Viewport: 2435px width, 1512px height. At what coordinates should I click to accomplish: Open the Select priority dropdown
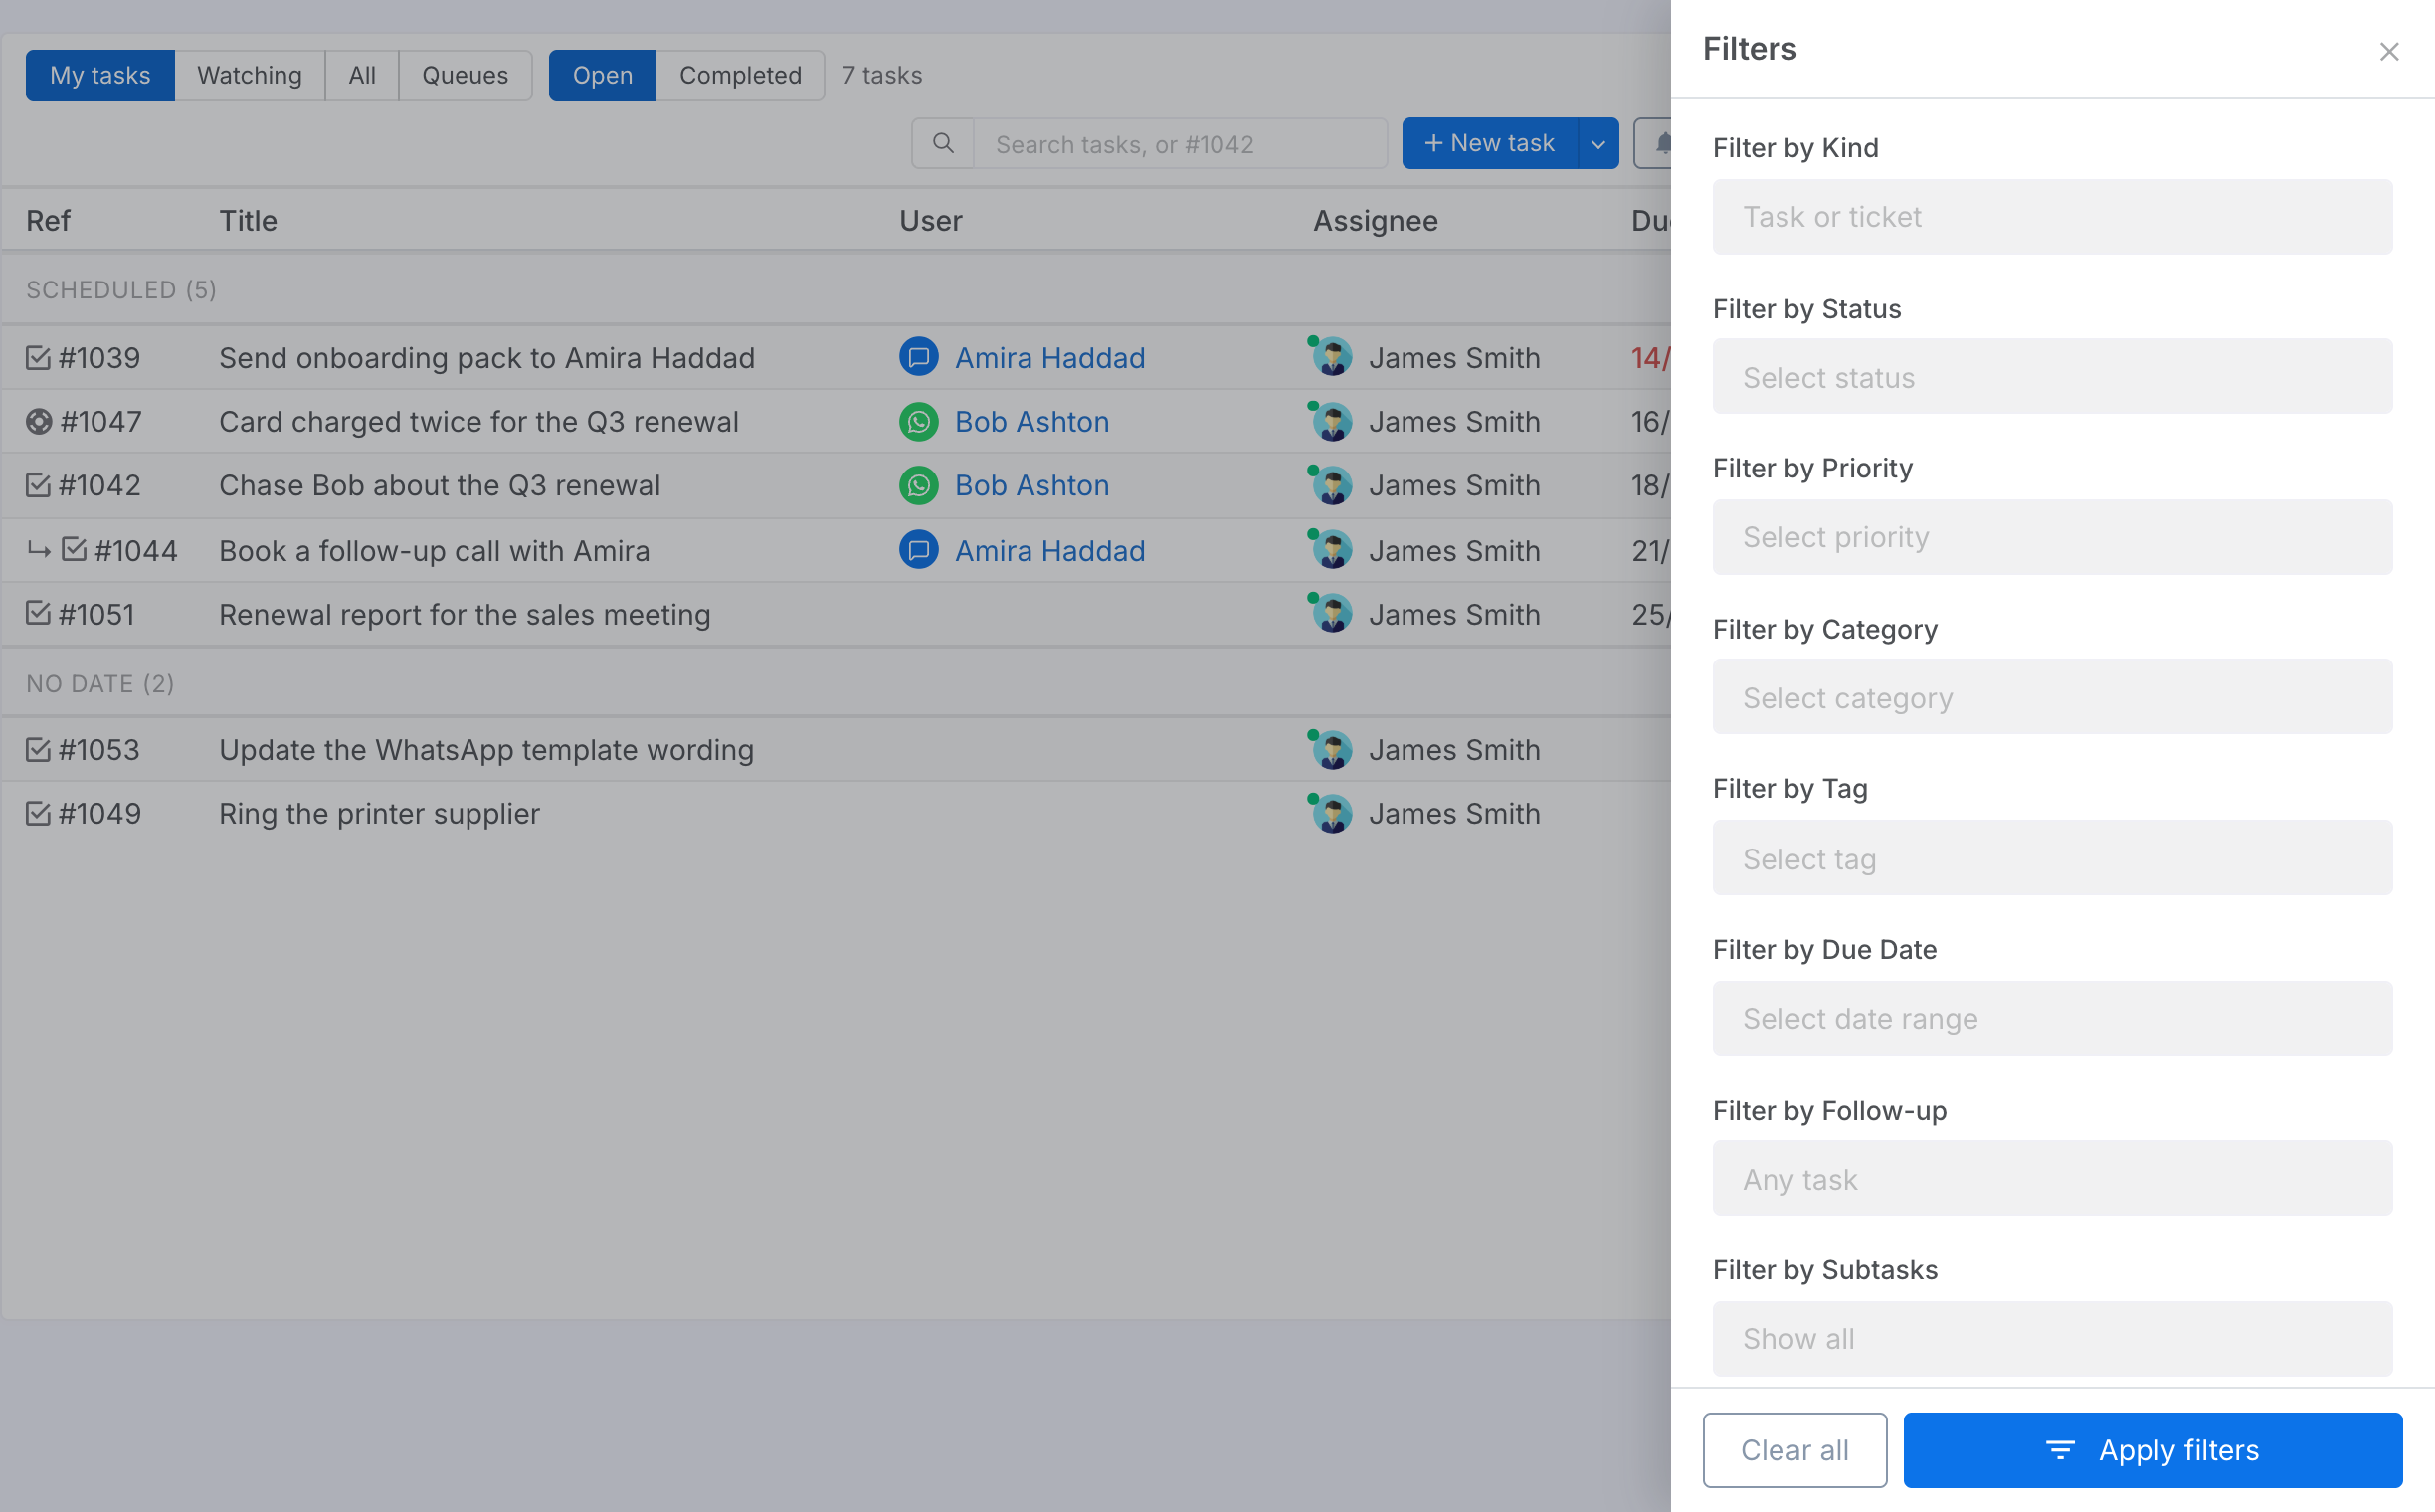(x=2052, y=537)
